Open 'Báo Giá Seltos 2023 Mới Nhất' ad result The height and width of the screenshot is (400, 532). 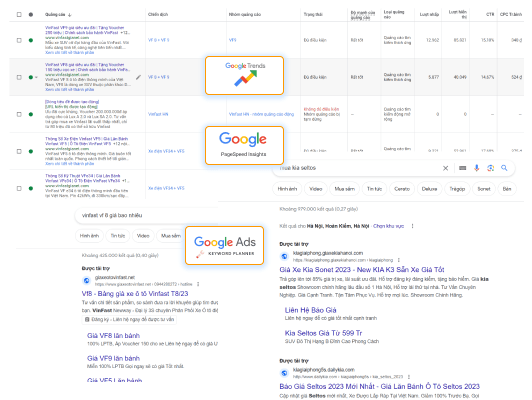pos(379,386)
